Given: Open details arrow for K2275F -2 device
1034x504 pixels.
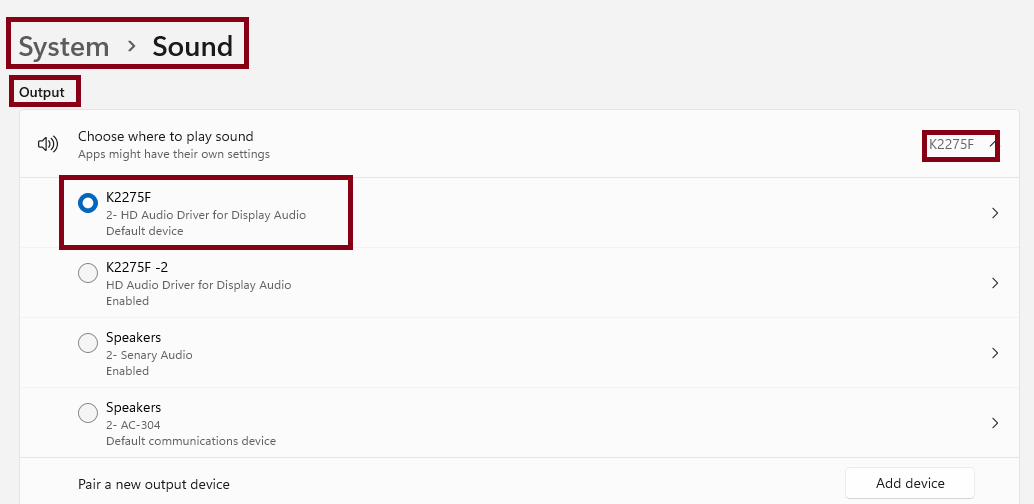Looking at the screenshot, I should pyautogui.click(x=995, y=283).
